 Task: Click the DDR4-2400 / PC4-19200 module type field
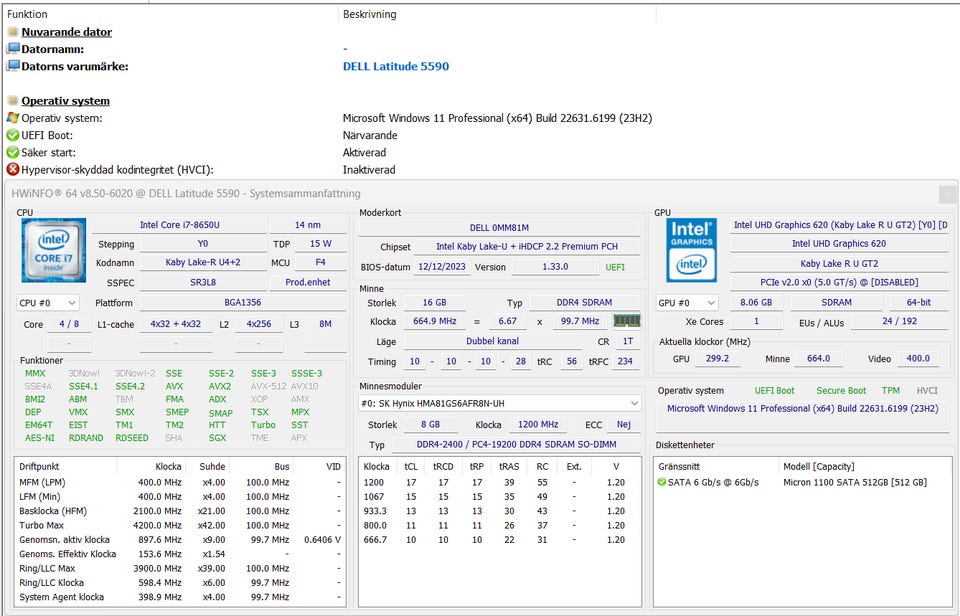(x=516, y=445)
